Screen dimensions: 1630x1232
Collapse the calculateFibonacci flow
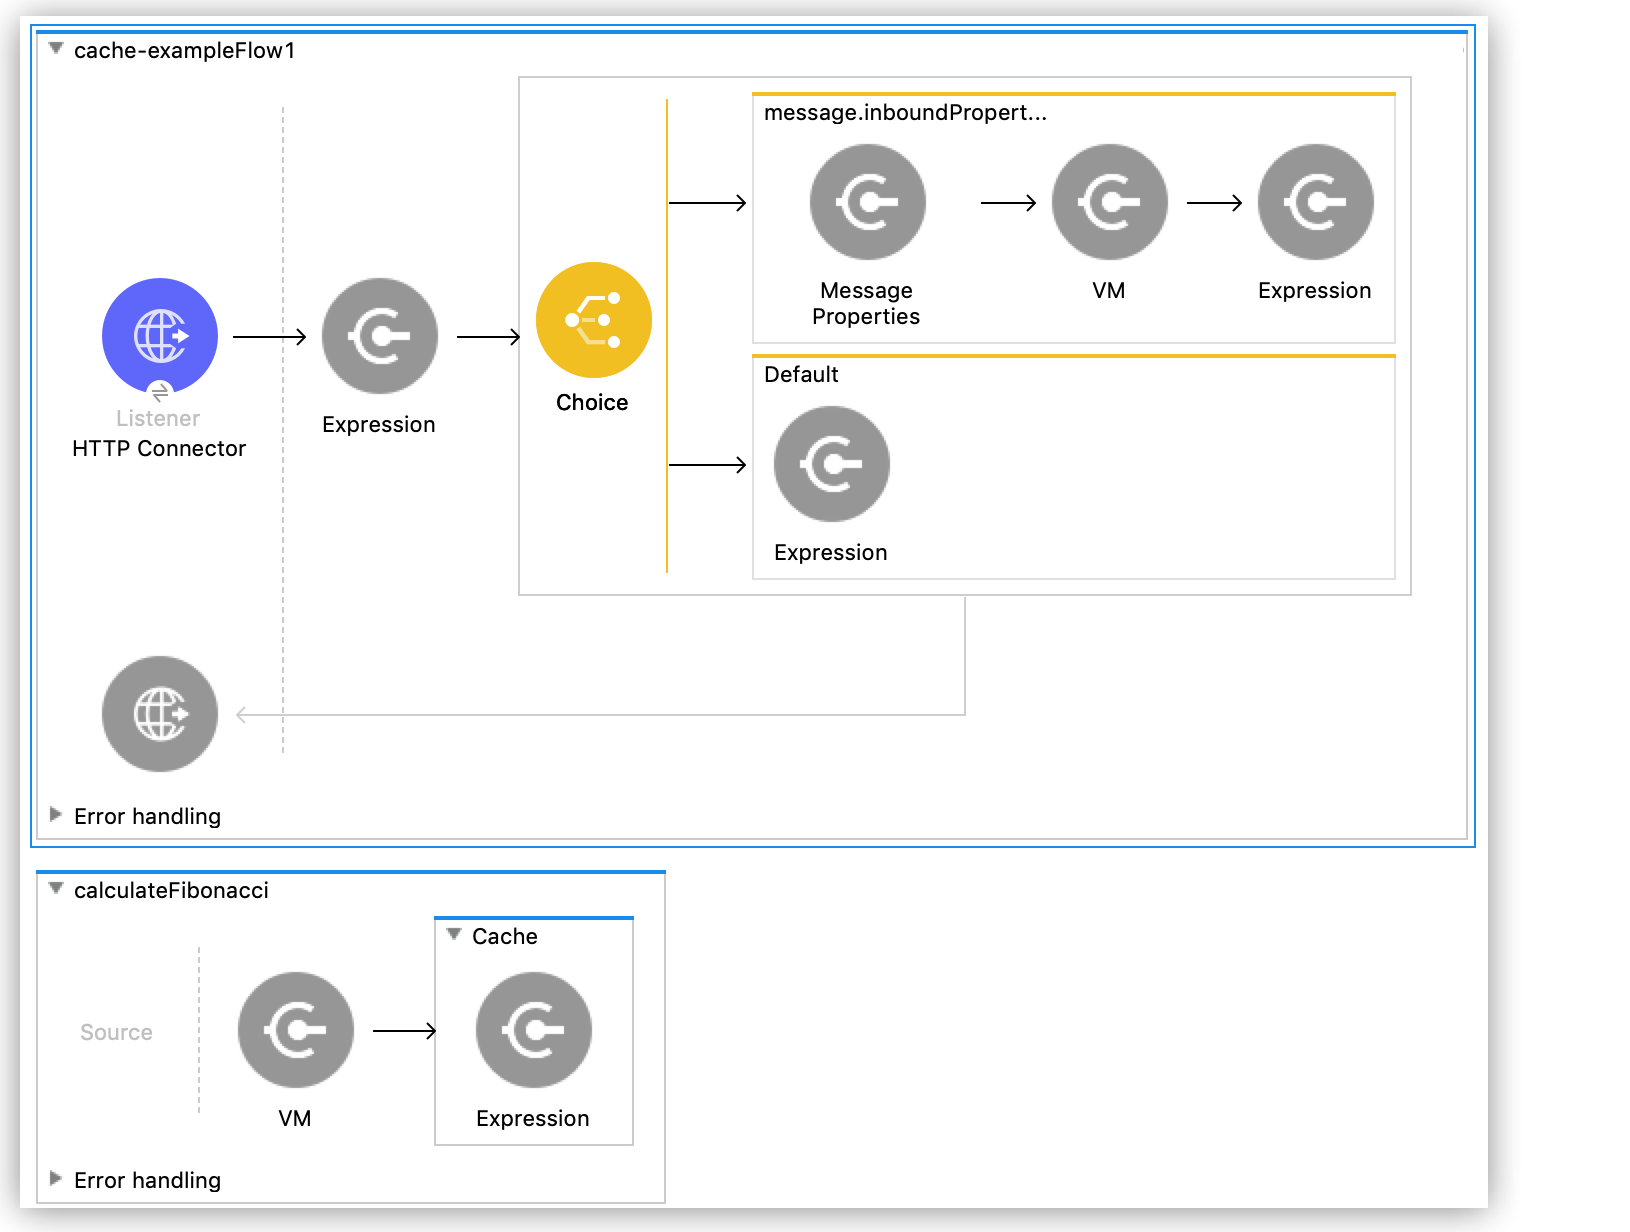57,889
